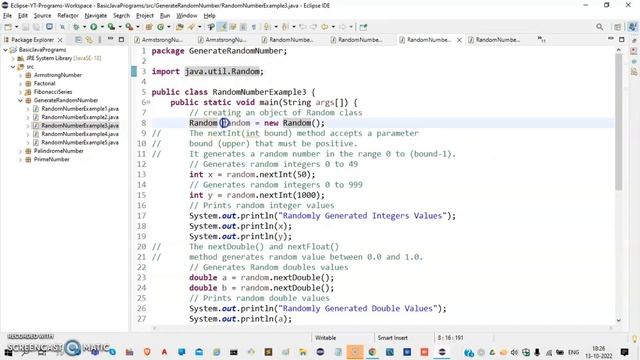The height and width of the screenshot is (360, 640).
Task: Click the External Tools run icon
Action: tap(129, 27)
